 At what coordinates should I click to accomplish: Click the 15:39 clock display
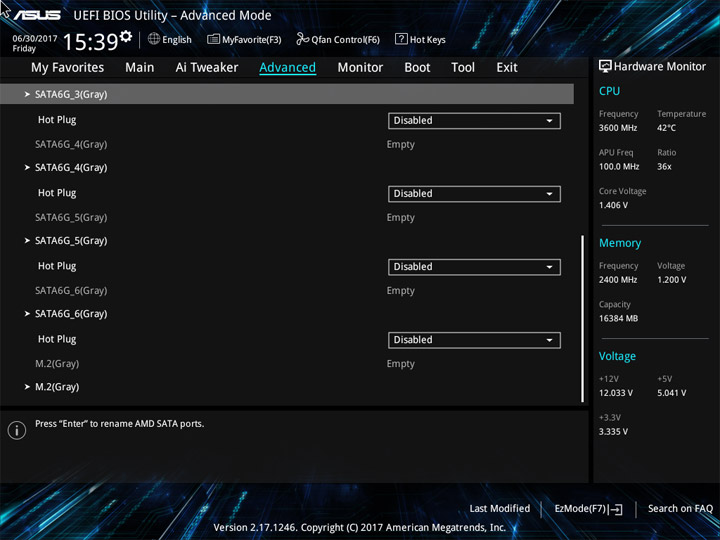[91, 42]
